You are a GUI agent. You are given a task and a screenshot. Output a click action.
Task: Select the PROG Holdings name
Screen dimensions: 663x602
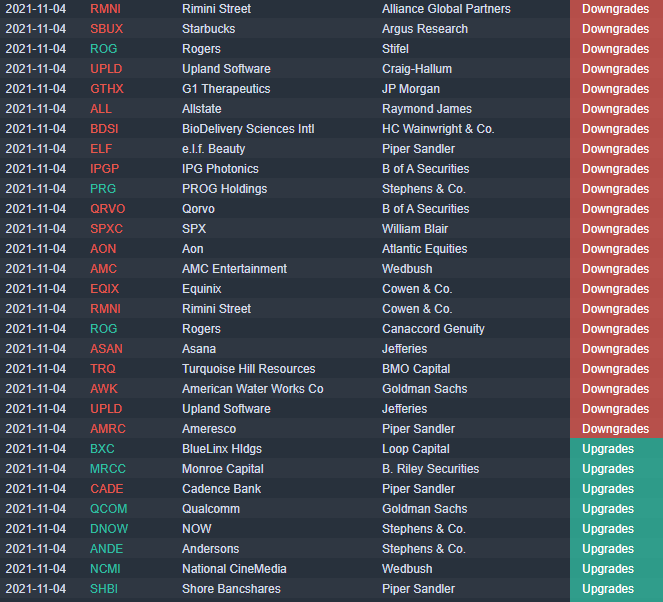point(225,189)
